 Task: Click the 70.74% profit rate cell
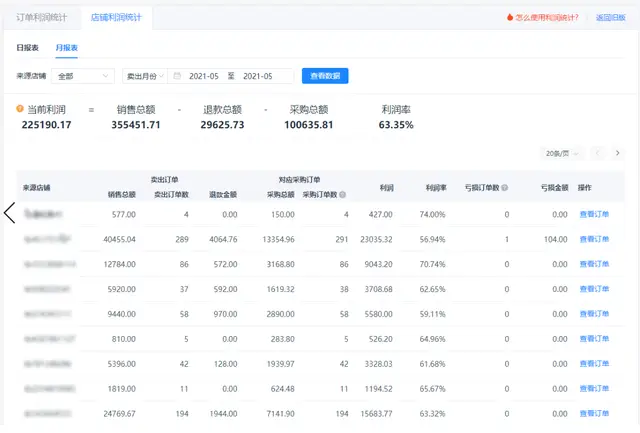click(432, 264)
